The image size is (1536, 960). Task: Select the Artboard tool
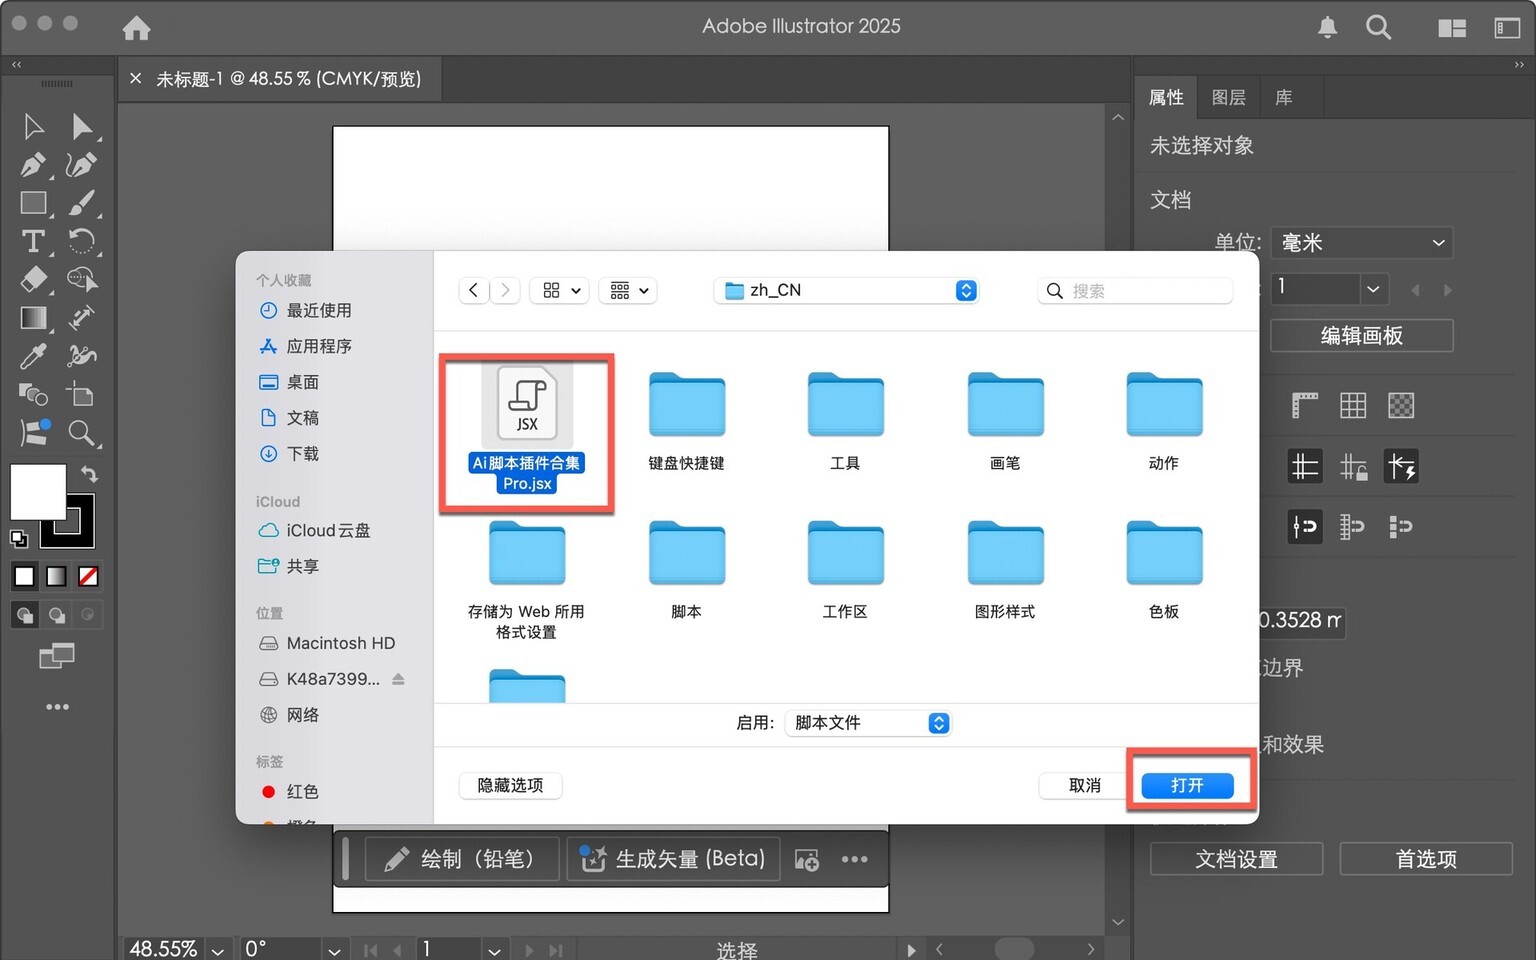tap(82, 395)
